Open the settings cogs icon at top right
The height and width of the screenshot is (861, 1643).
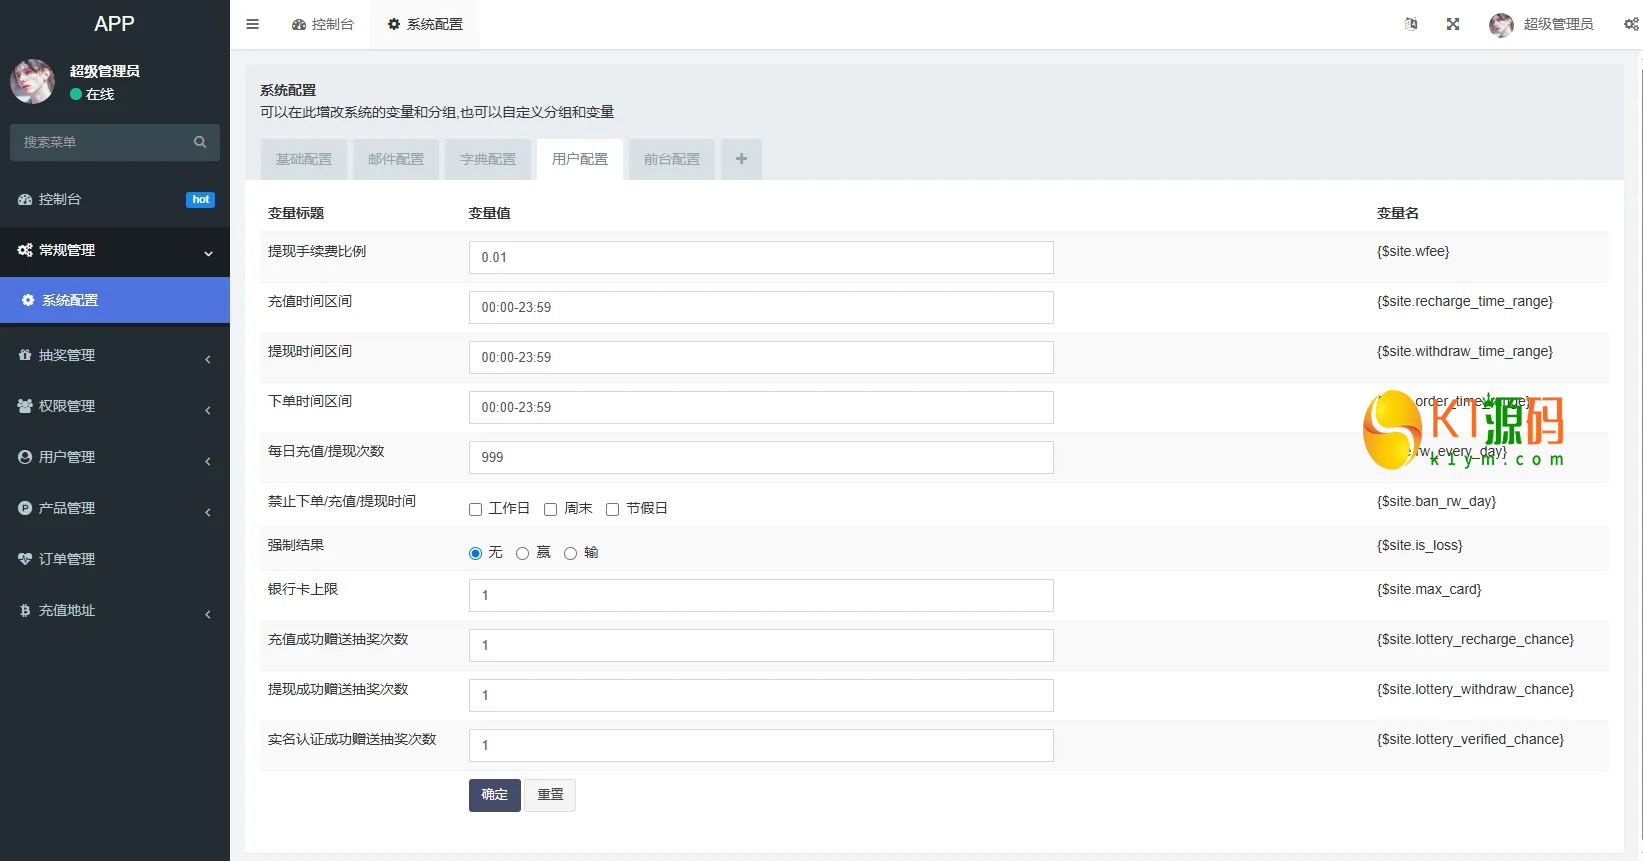pos(1631,24)
